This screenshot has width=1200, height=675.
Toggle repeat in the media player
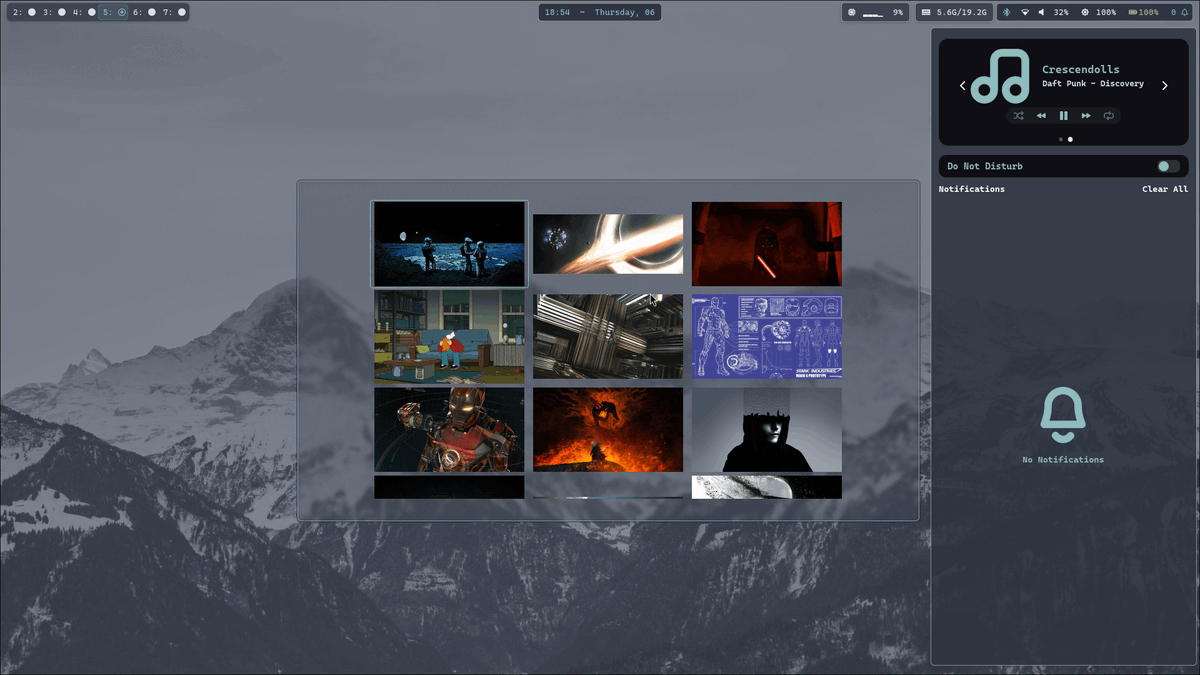click(x=1109, y=116)
